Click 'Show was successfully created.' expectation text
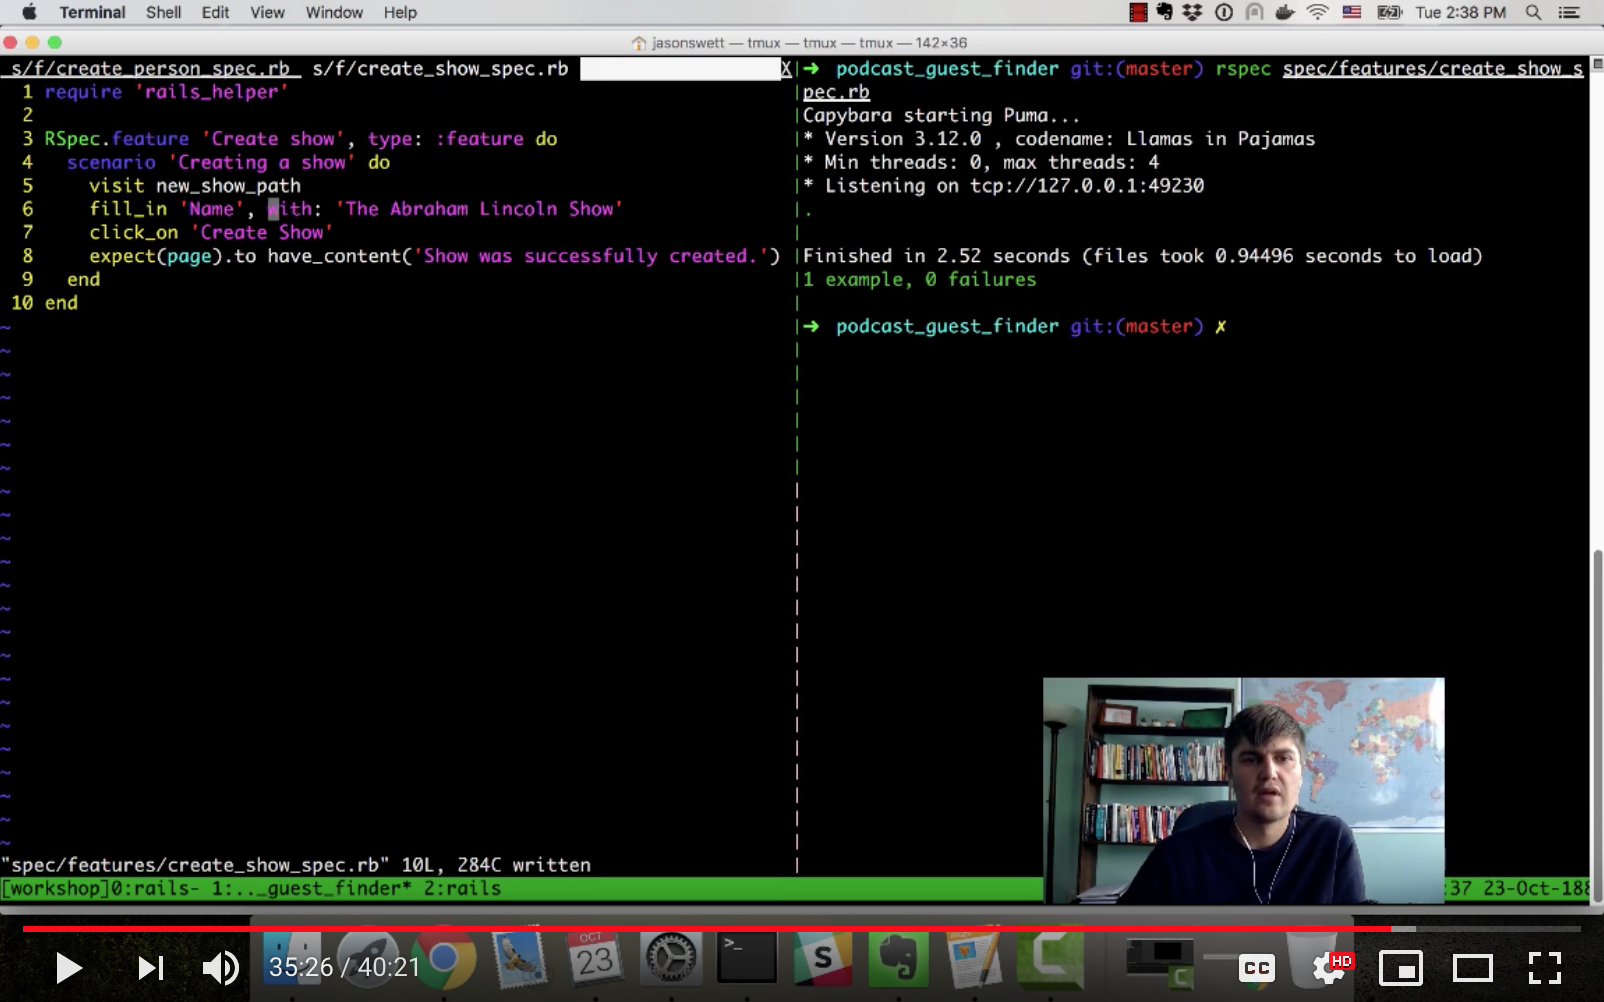Screen dimensions: 1604x1002 pyautogui.click(x=590, y=256)
